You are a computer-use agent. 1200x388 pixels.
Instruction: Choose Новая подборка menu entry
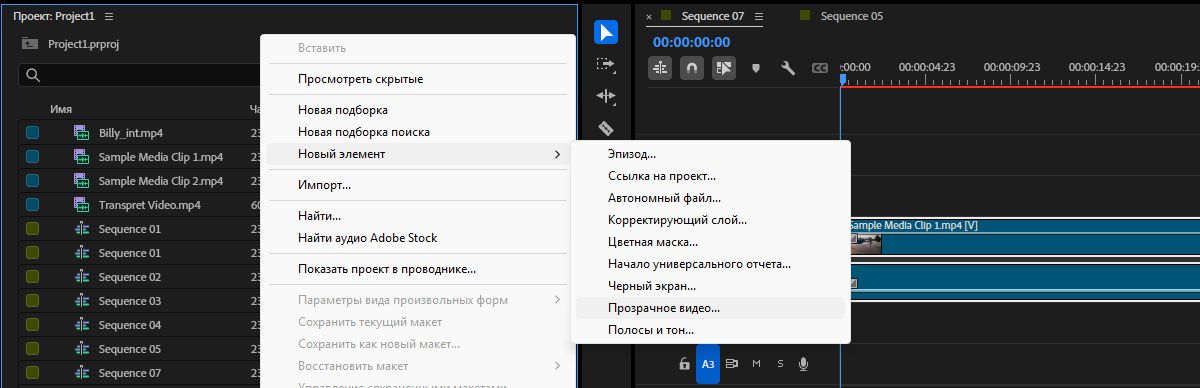343,110
